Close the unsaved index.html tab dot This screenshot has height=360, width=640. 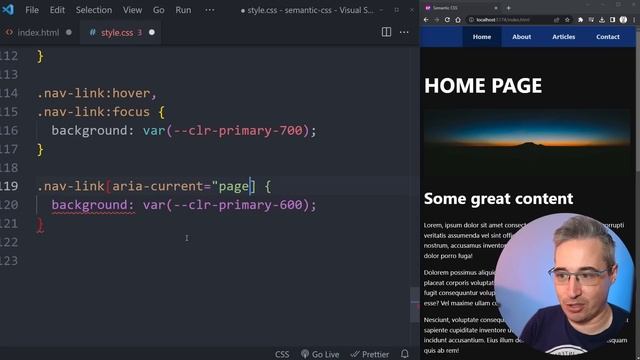[x=69, y=32]
